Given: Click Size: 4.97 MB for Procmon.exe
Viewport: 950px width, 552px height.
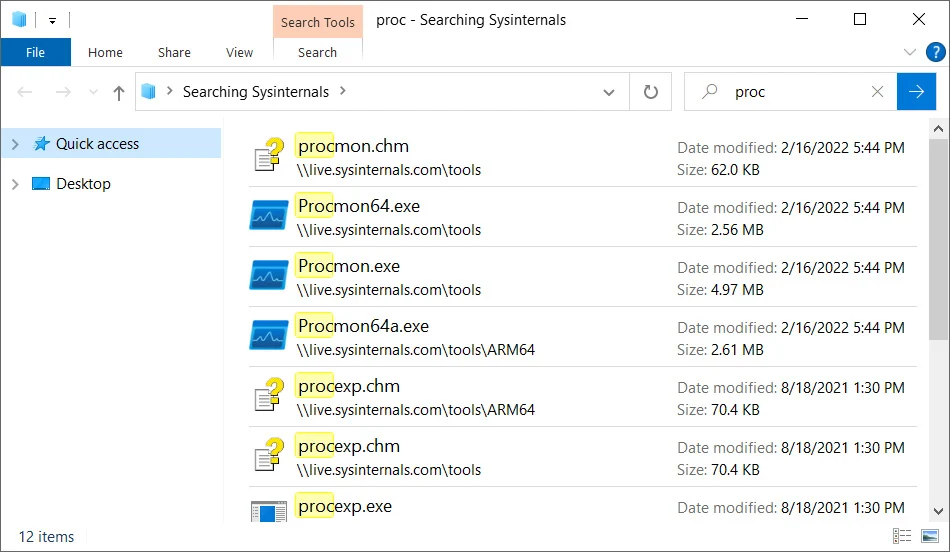Looking at the screenshot, I should click(x=720, y=290).
